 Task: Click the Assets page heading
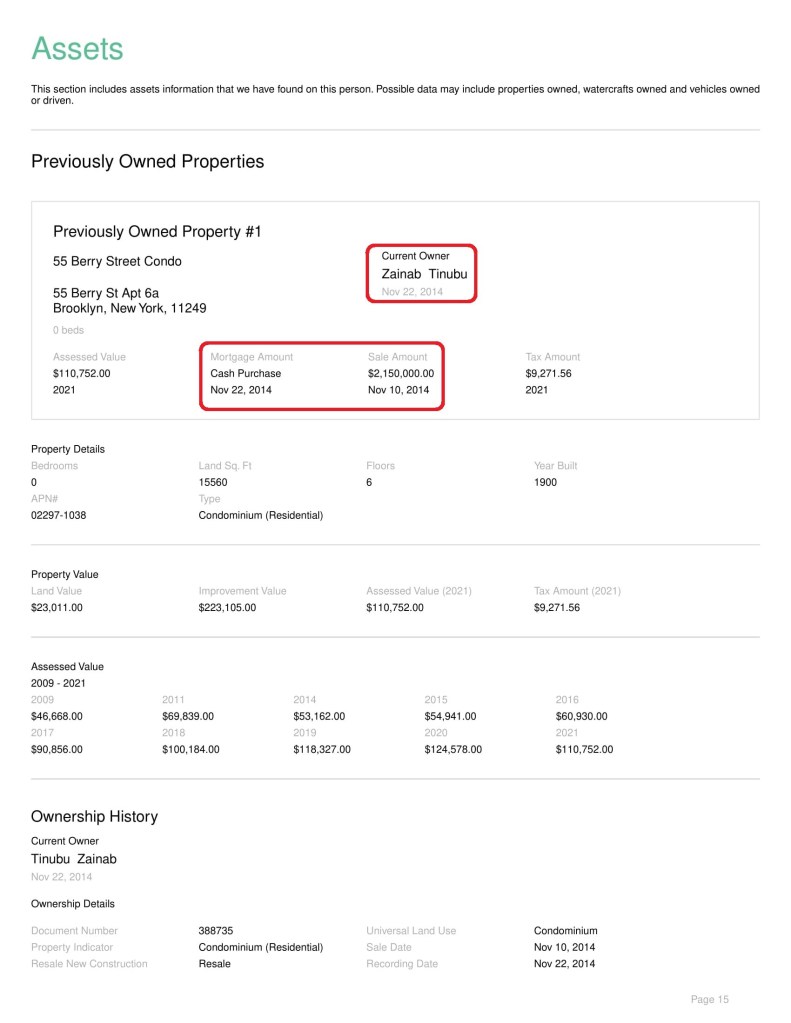pyautogui.click(x=77, y=48)
